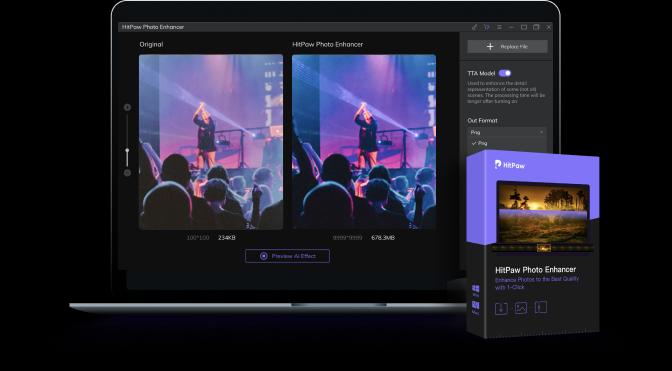
Task: Click the Replace File button
Action: (x=507, y=46)
